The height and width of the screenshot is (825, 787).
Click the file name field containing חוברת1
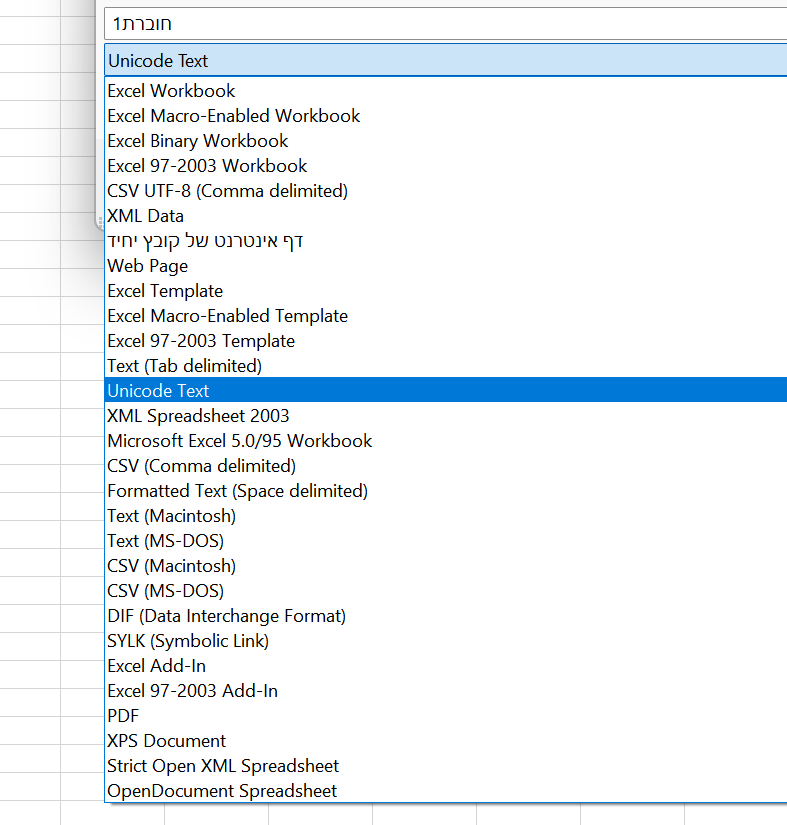[446, 24]
